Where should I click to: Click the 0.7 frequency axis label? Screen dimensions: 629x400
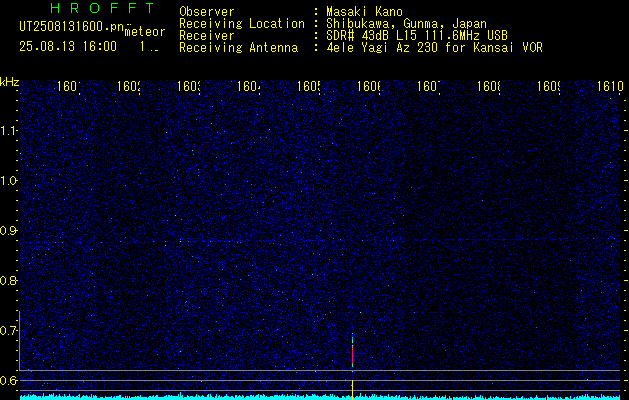click(9, 331)
